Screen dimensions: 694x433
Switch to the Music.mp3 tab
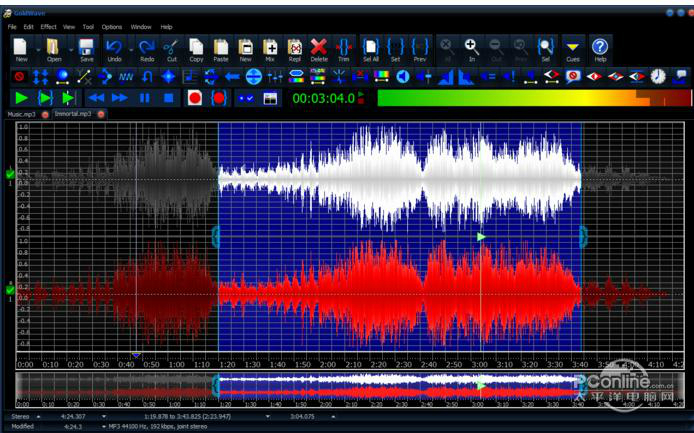point(21,114)
